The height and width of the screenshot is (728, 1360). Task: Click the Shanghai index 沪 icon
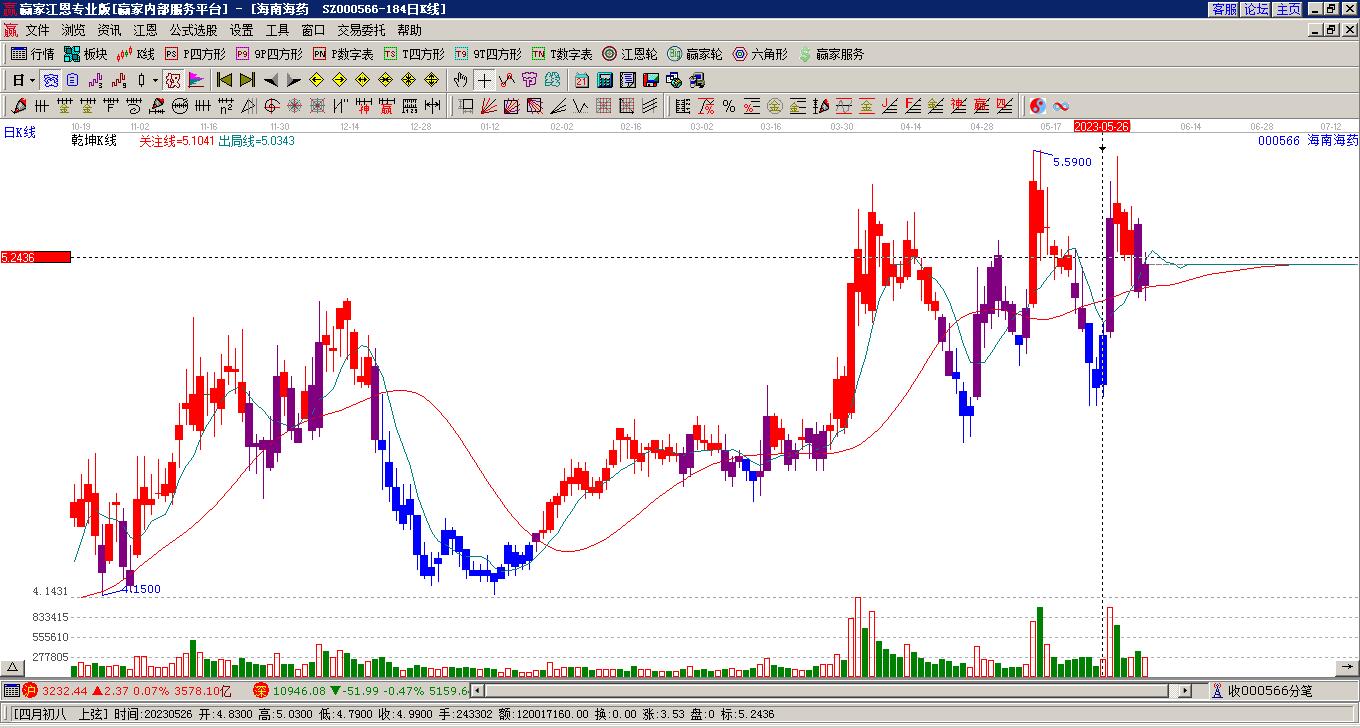(x=30, y=690)
